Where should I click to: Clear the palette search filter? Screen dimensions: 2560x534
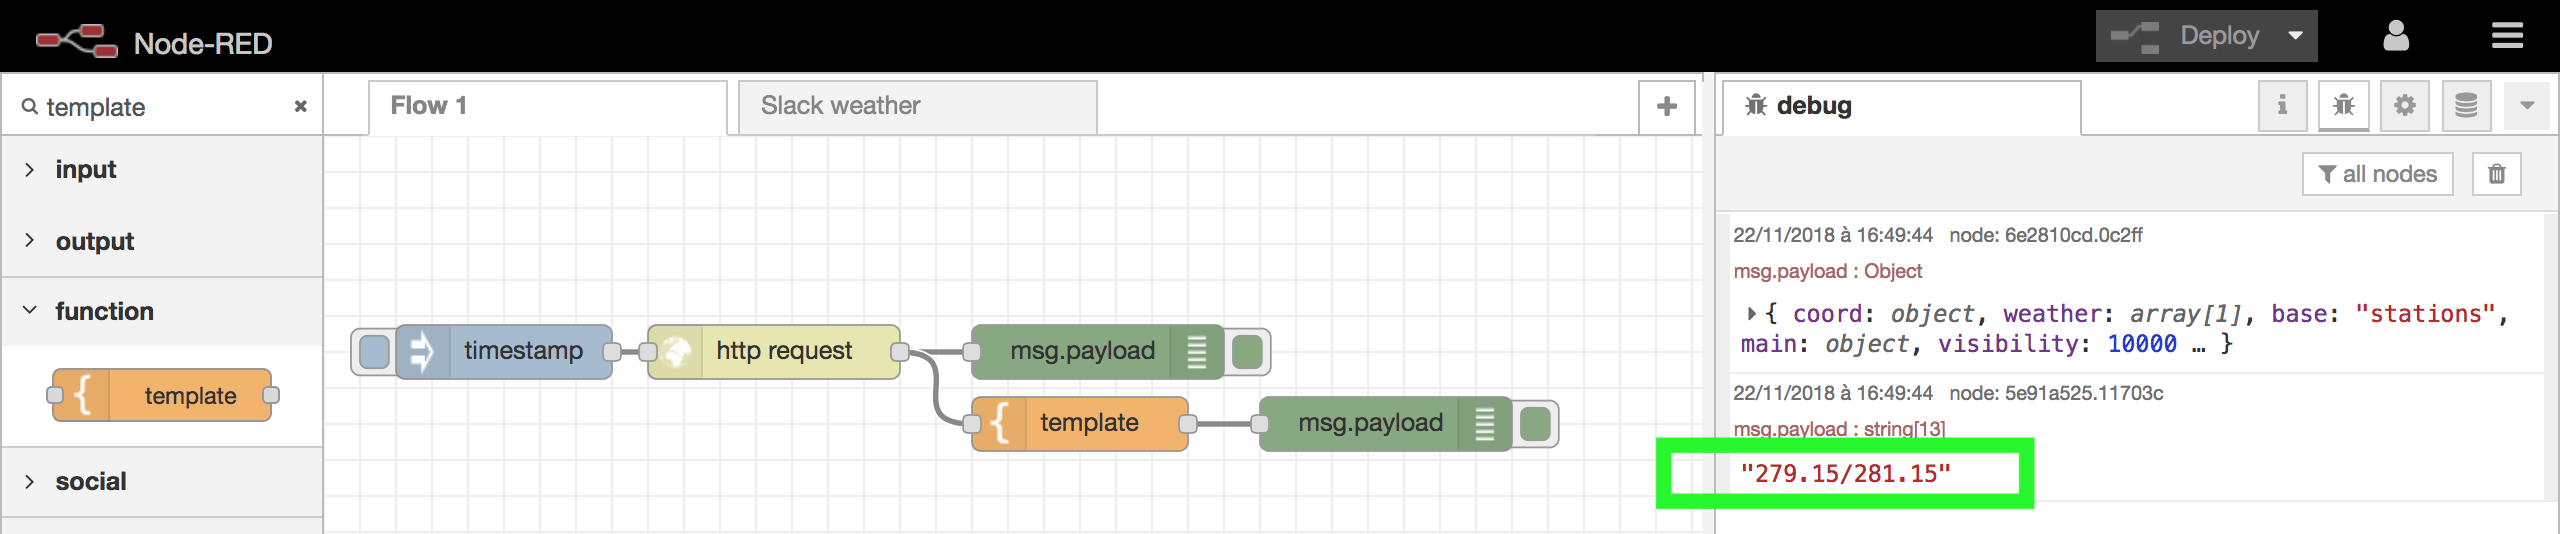[300, 106]
